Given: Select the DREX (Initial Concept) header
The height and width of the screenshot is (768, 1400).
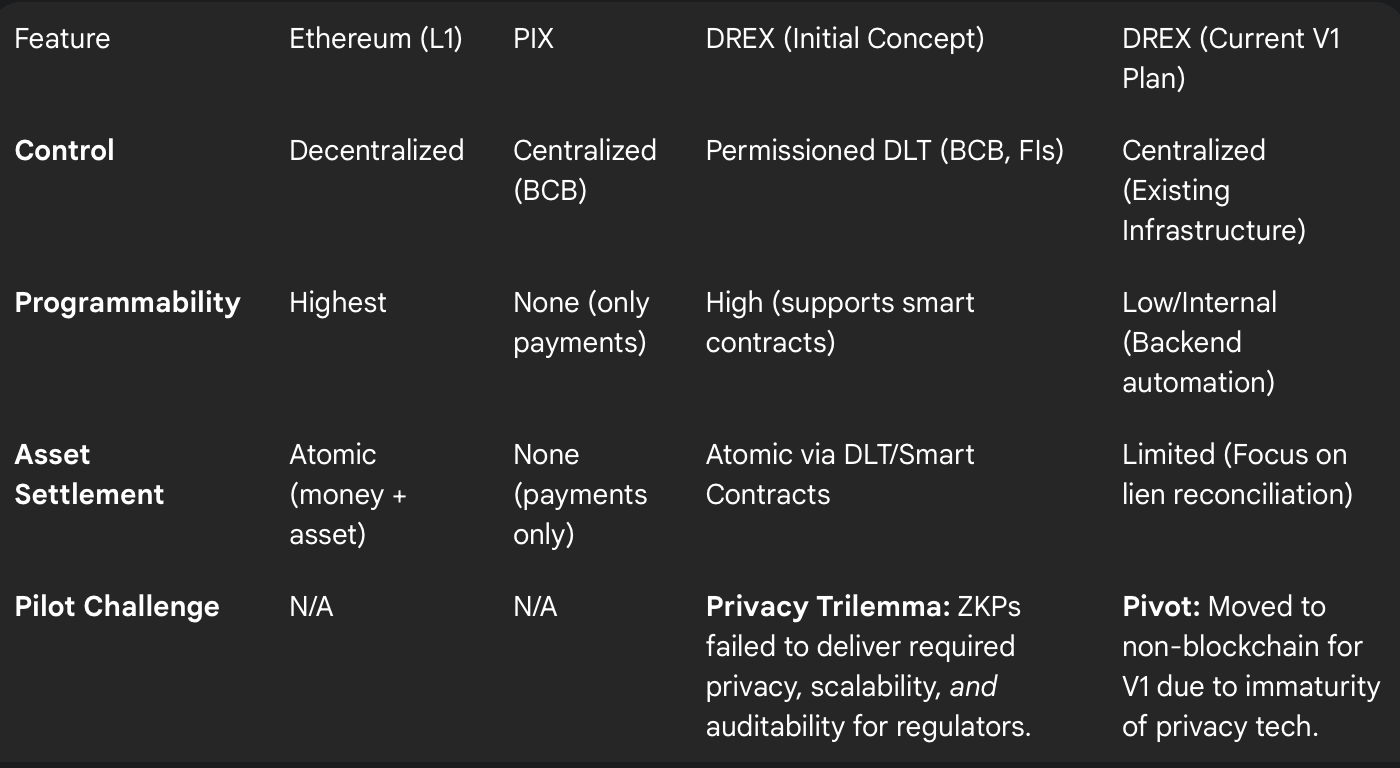Looking at the screenshot, I should tap(845, 39).
